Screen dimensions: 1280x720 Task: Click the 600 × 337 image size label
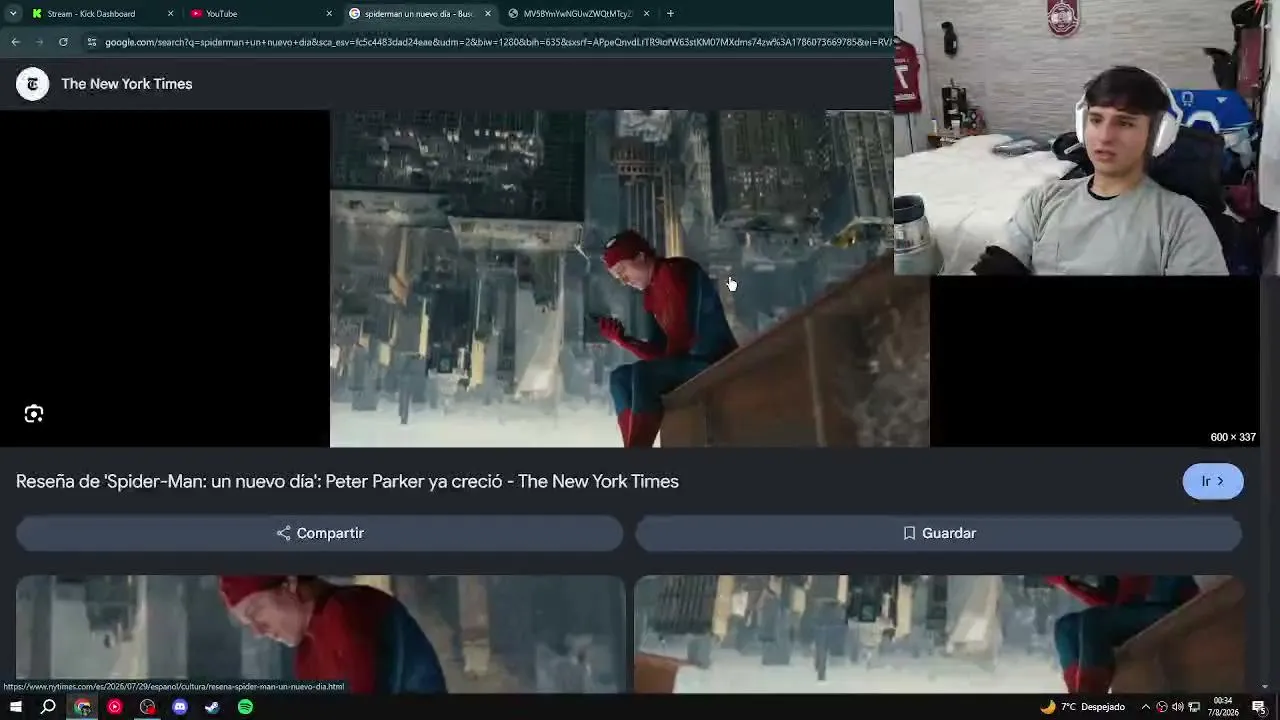coord(1233,437)
